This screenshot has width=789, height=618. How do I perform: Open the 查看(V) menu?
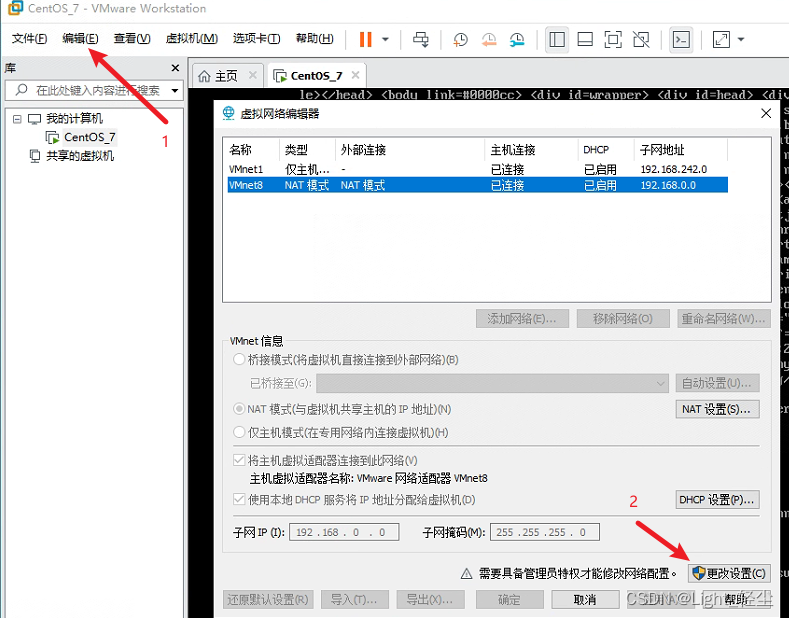point(132,39)
